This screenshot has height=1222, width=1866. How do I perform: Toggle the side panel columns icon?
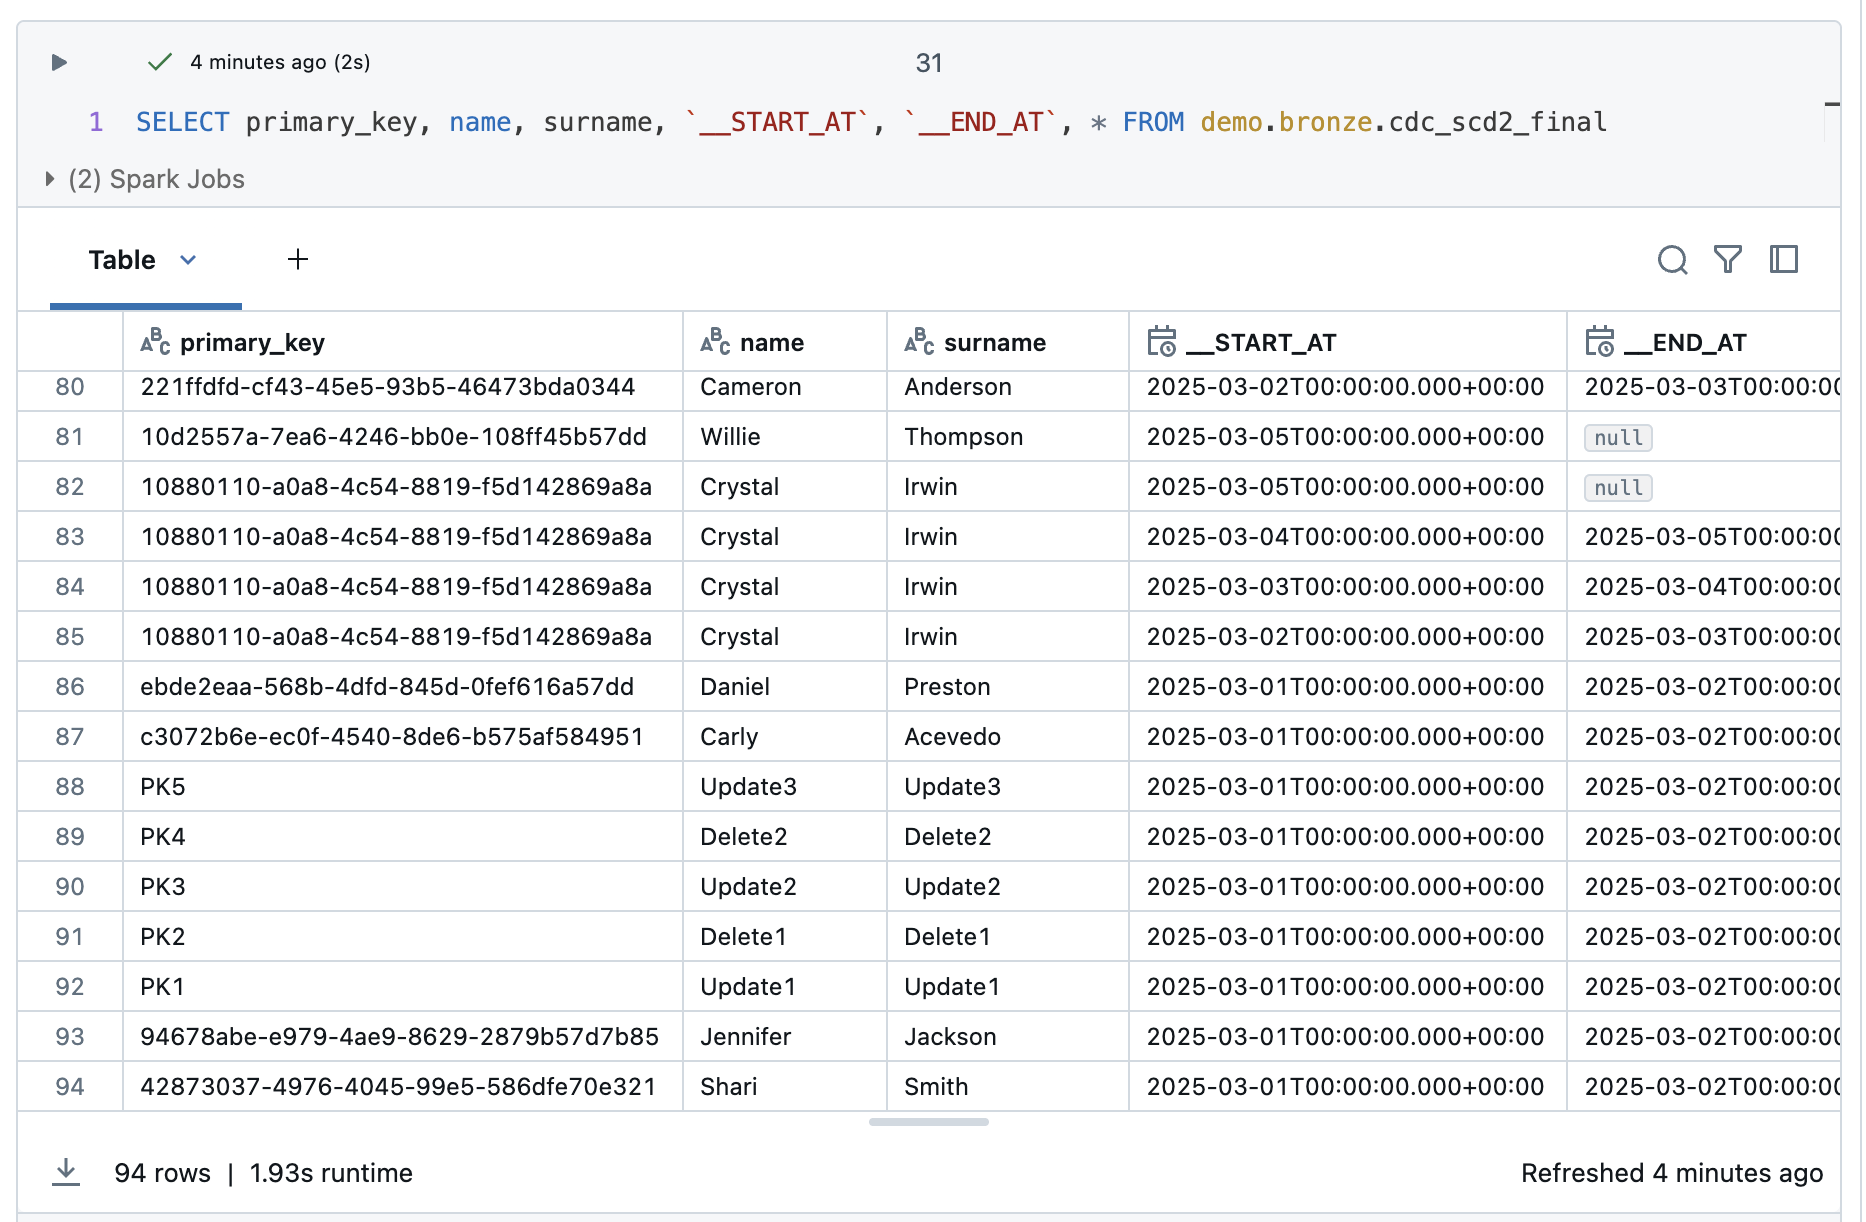(1783, 260)
